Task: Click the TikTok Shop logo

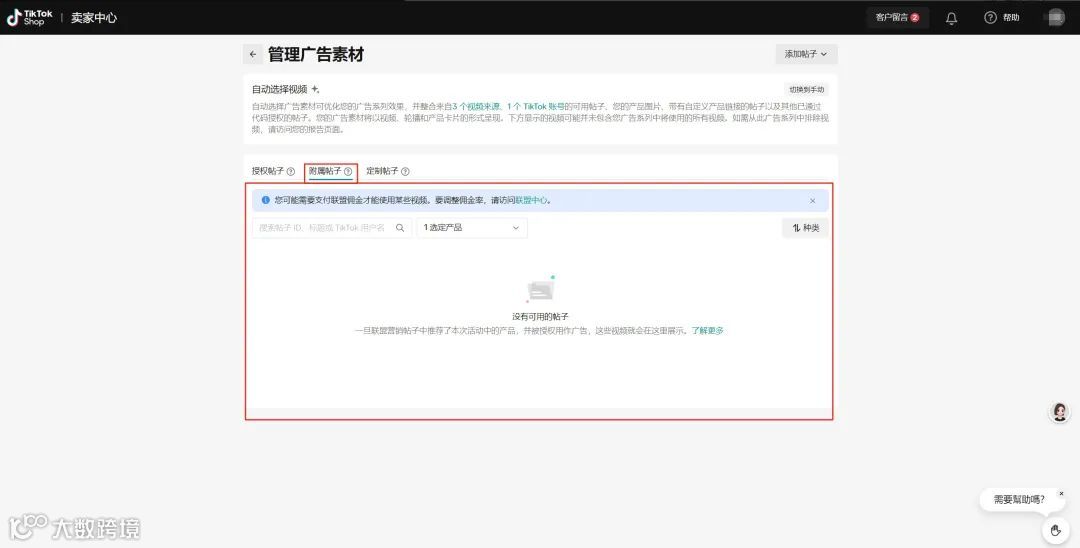Action: 30,18
